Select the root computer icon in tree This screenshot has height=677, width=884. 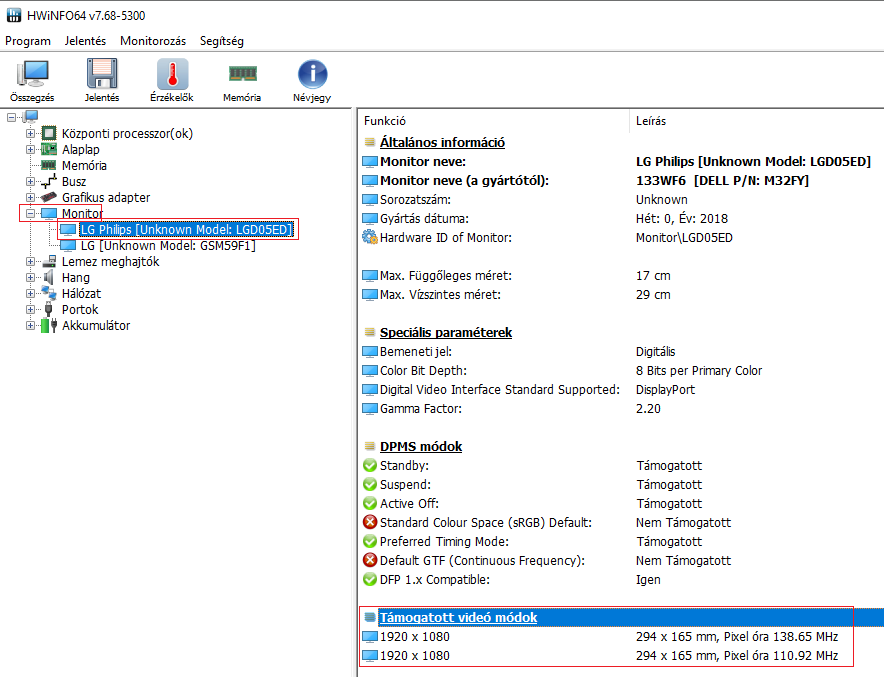pyautogui.click(x=30, y=117)
